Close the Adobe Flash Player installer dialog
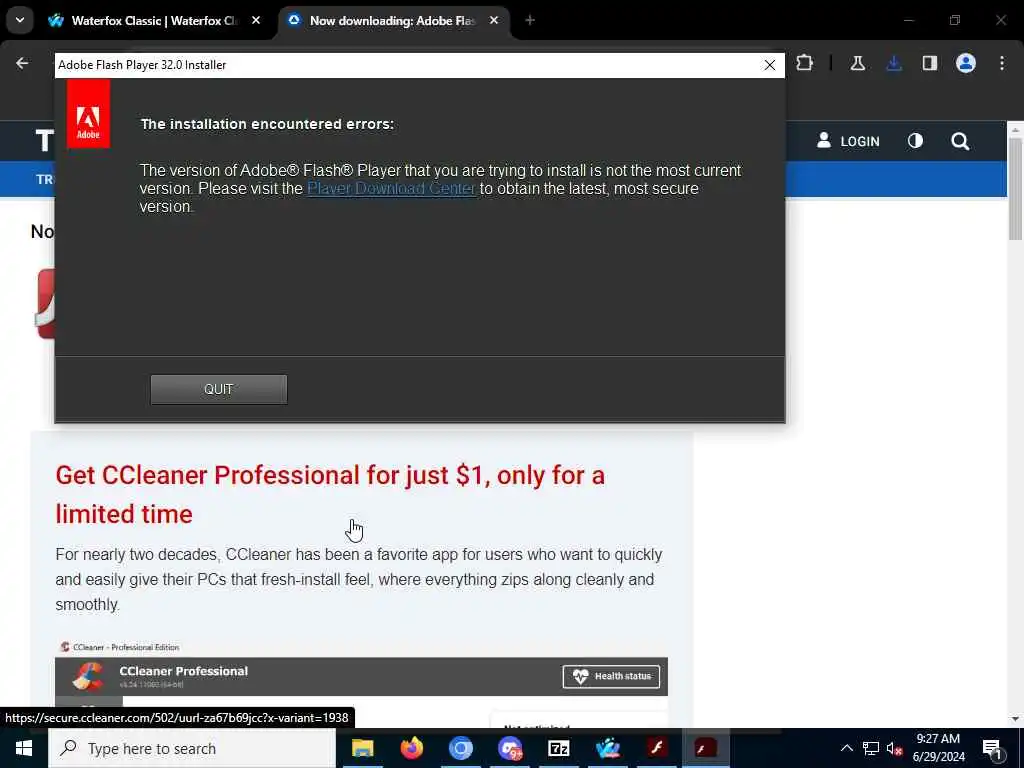Viewport: 1024px width, 768px height. [770, 65]
